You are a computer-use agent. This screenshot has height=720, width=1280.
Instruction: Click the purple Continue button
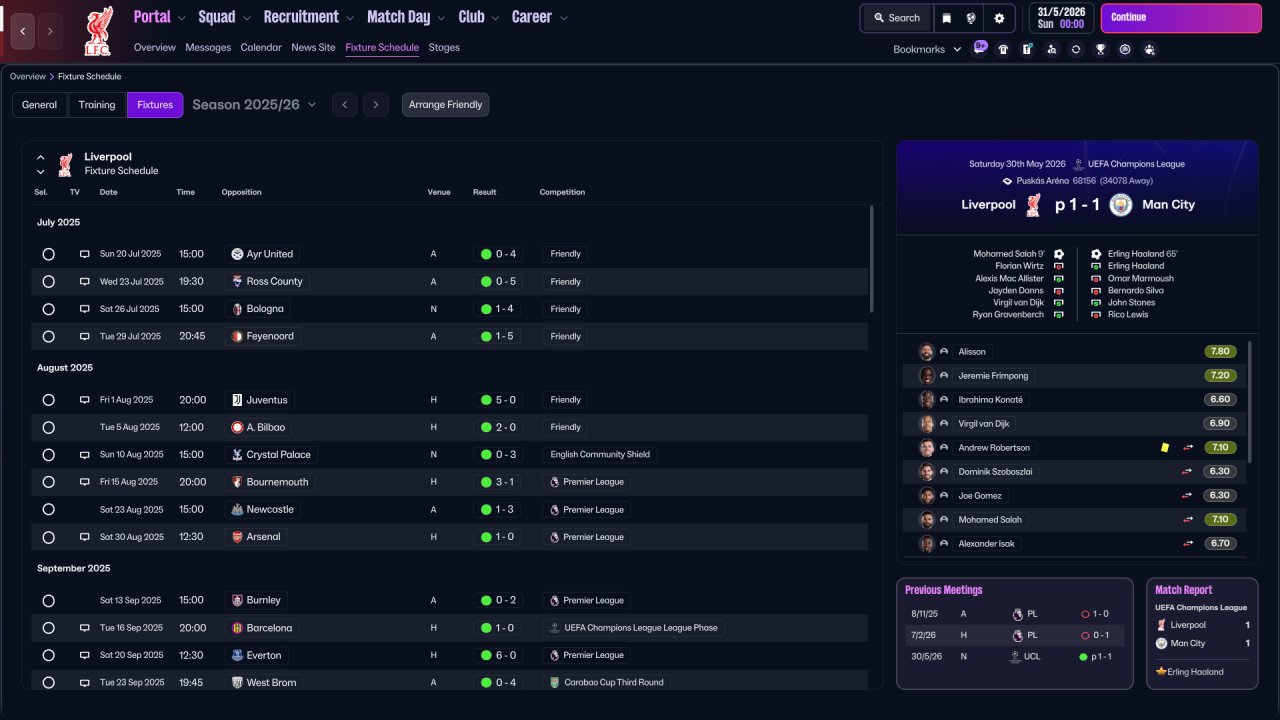(x=1181, y=18)
